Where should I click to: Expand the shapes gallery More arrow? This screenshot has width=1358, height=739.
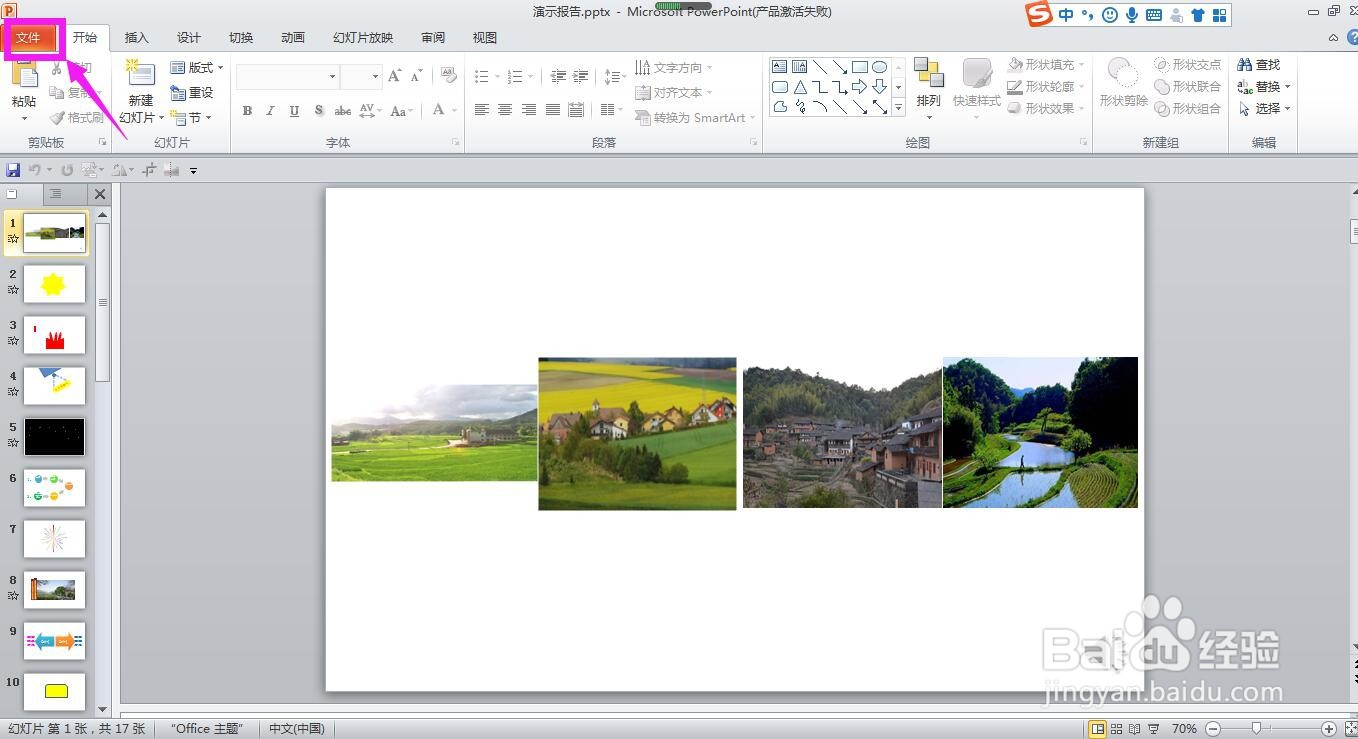point(898,107)
